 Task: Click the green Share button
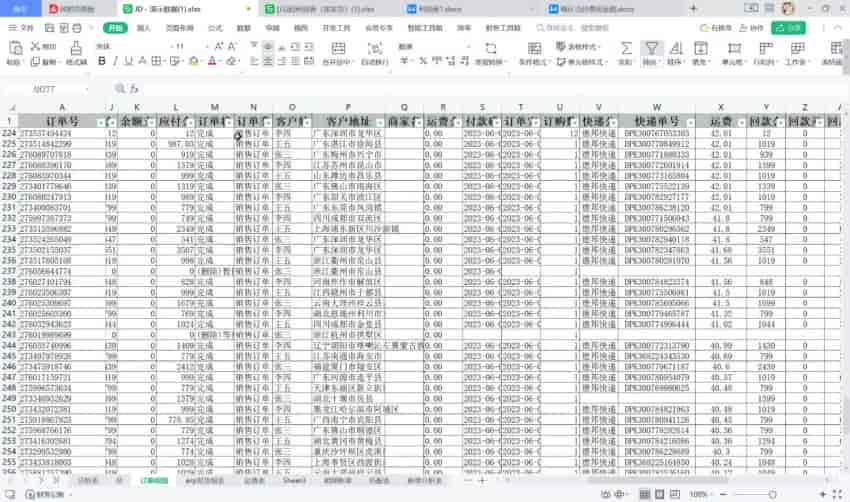(x=790, y=28)
